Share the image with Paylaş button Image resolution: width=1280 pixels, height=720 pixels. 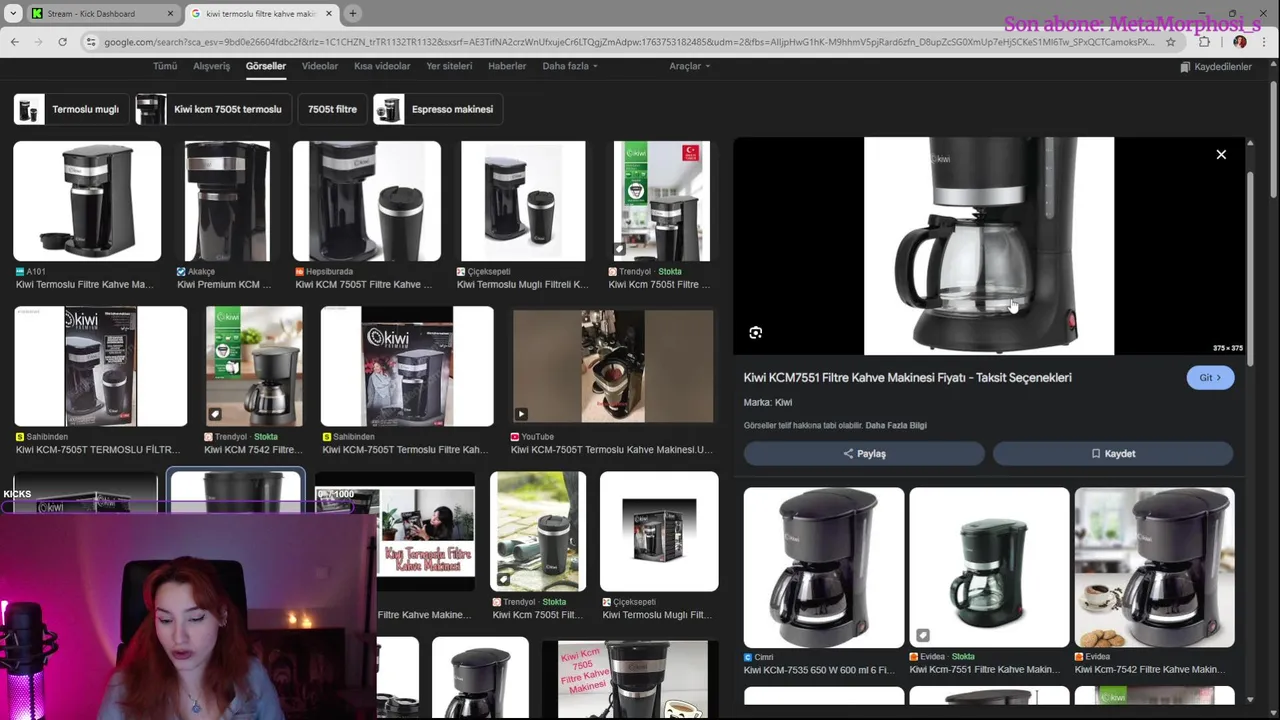coord(864,454)
